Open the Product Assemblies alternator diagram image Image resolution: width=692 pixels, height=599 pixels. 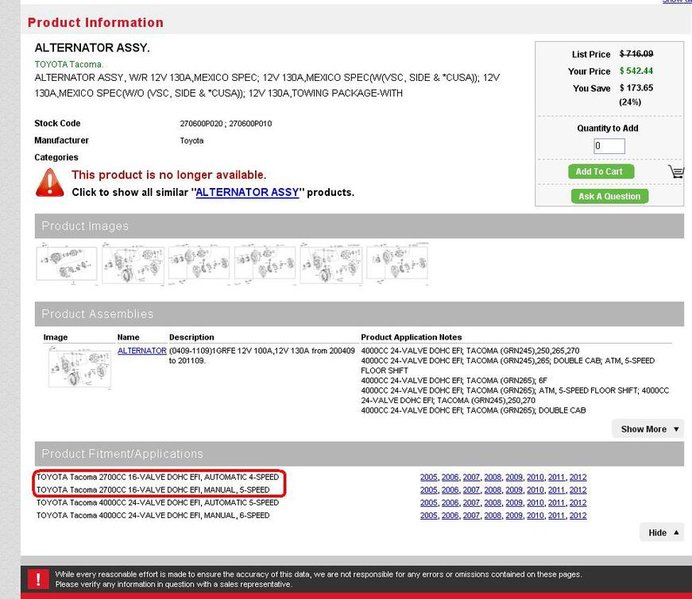(x=80, y=368)
